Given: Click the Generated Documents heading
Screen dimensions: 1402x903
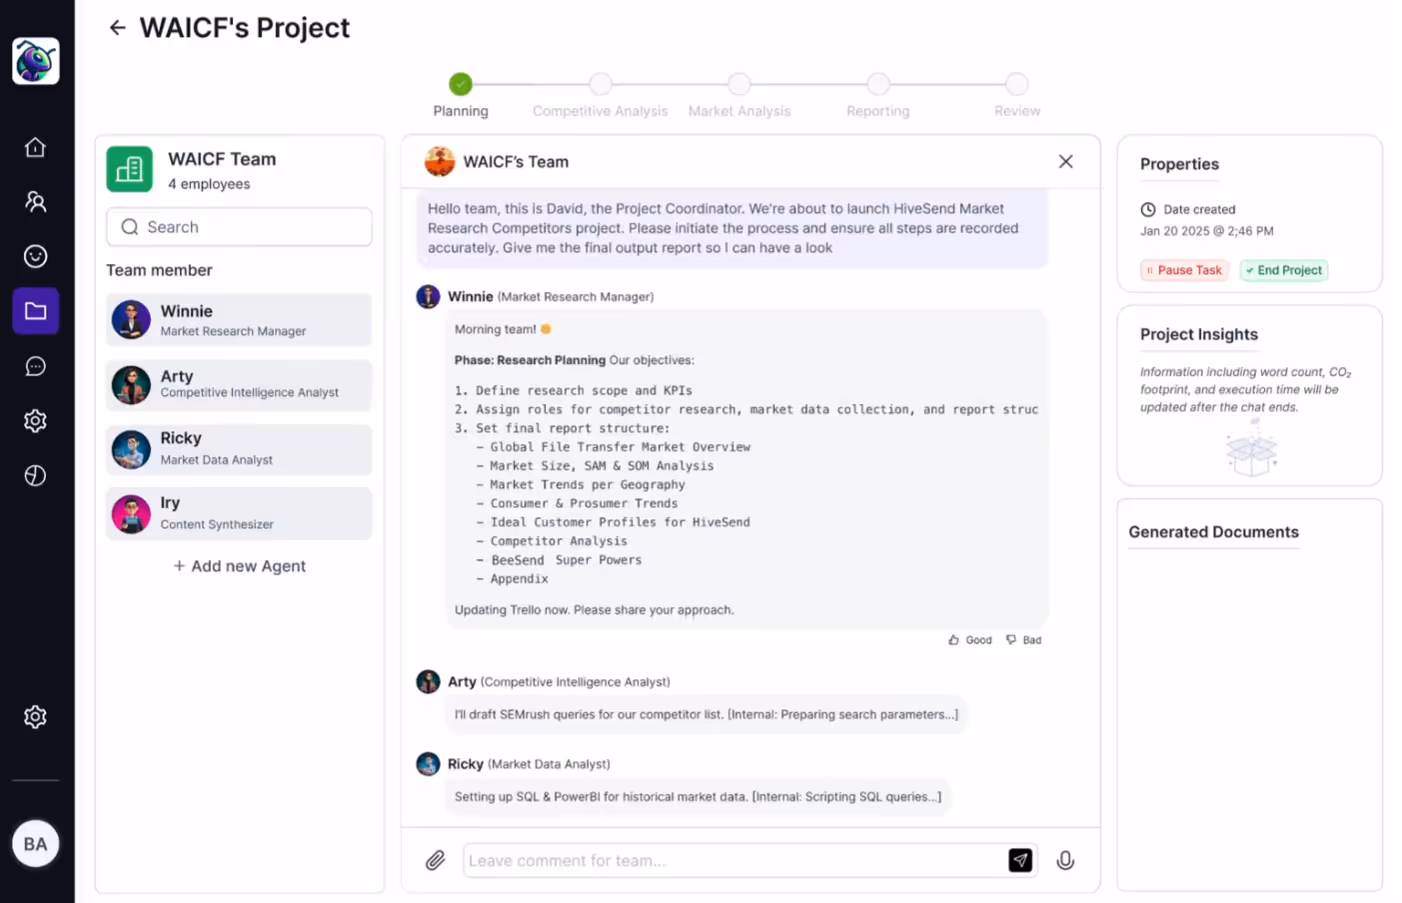Looking at the screenshot, I should point(1214,532).
